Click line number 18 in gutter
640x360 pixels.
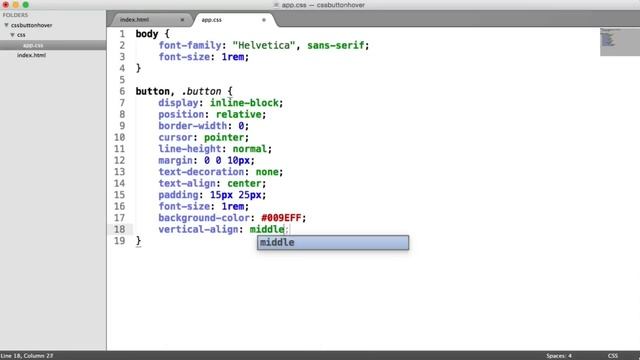pos(119,229)
